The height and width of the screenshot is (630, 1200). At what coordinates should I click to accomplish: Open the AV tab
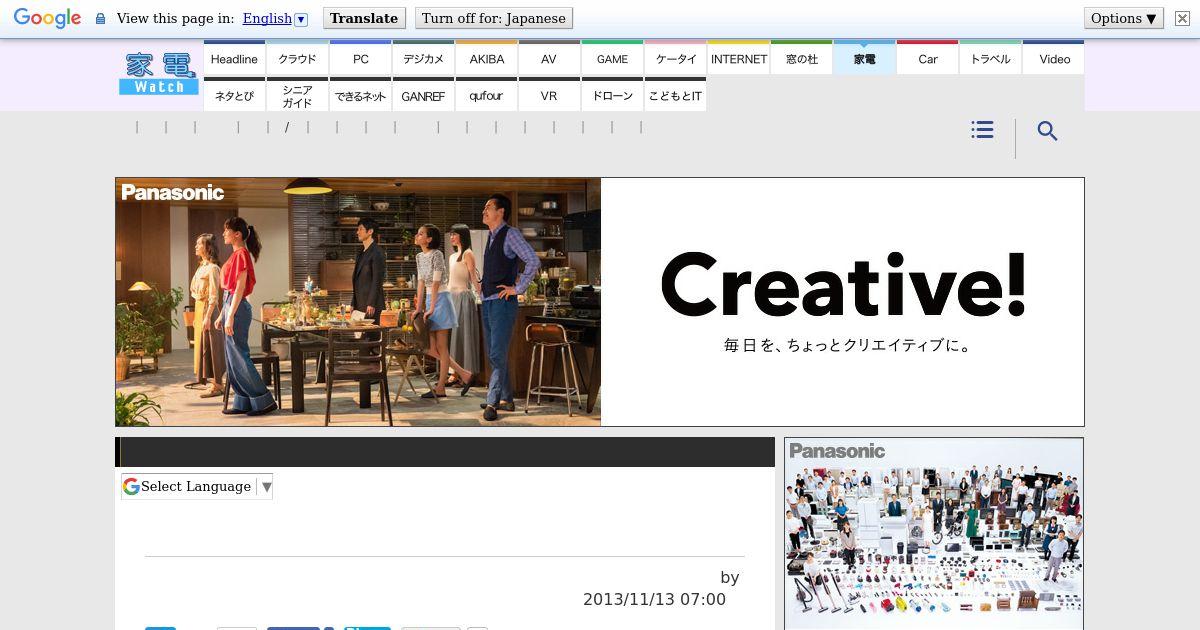point(549,59)
